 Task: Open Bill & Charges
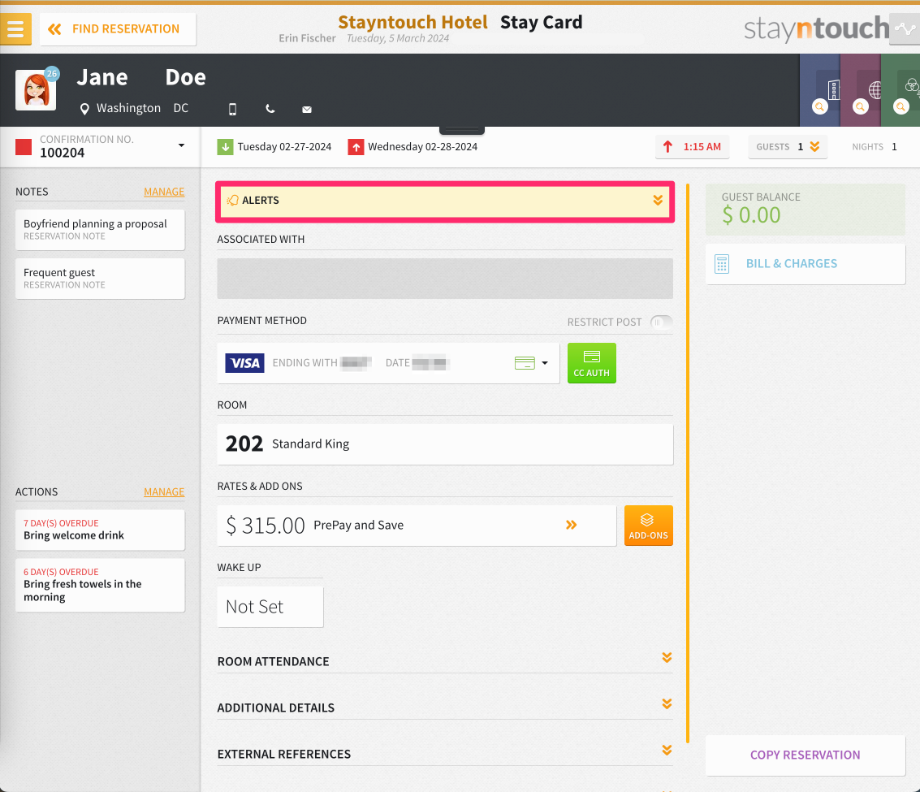tap(805, 264)
